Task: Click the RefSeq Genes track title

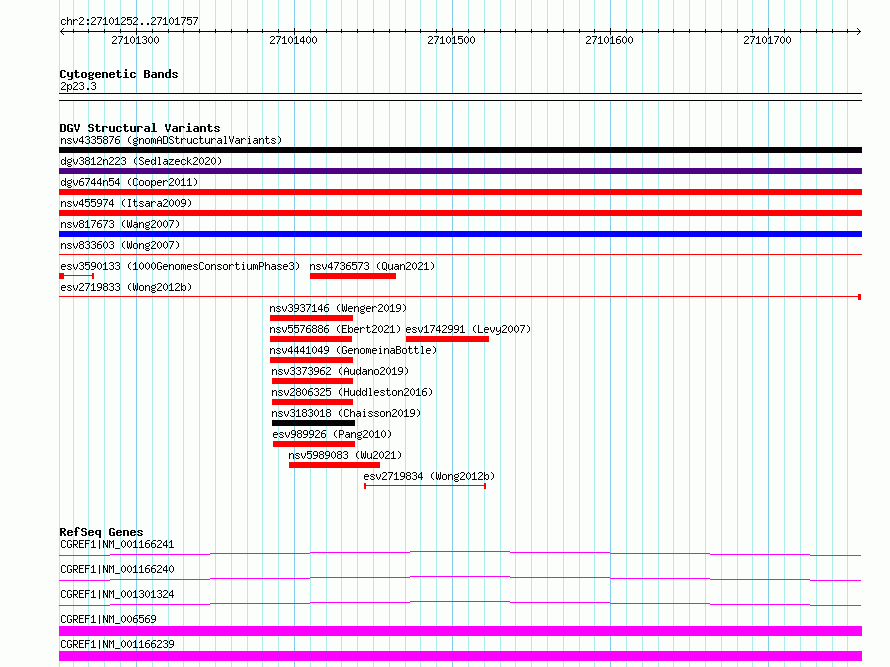Action: (101, 532)
